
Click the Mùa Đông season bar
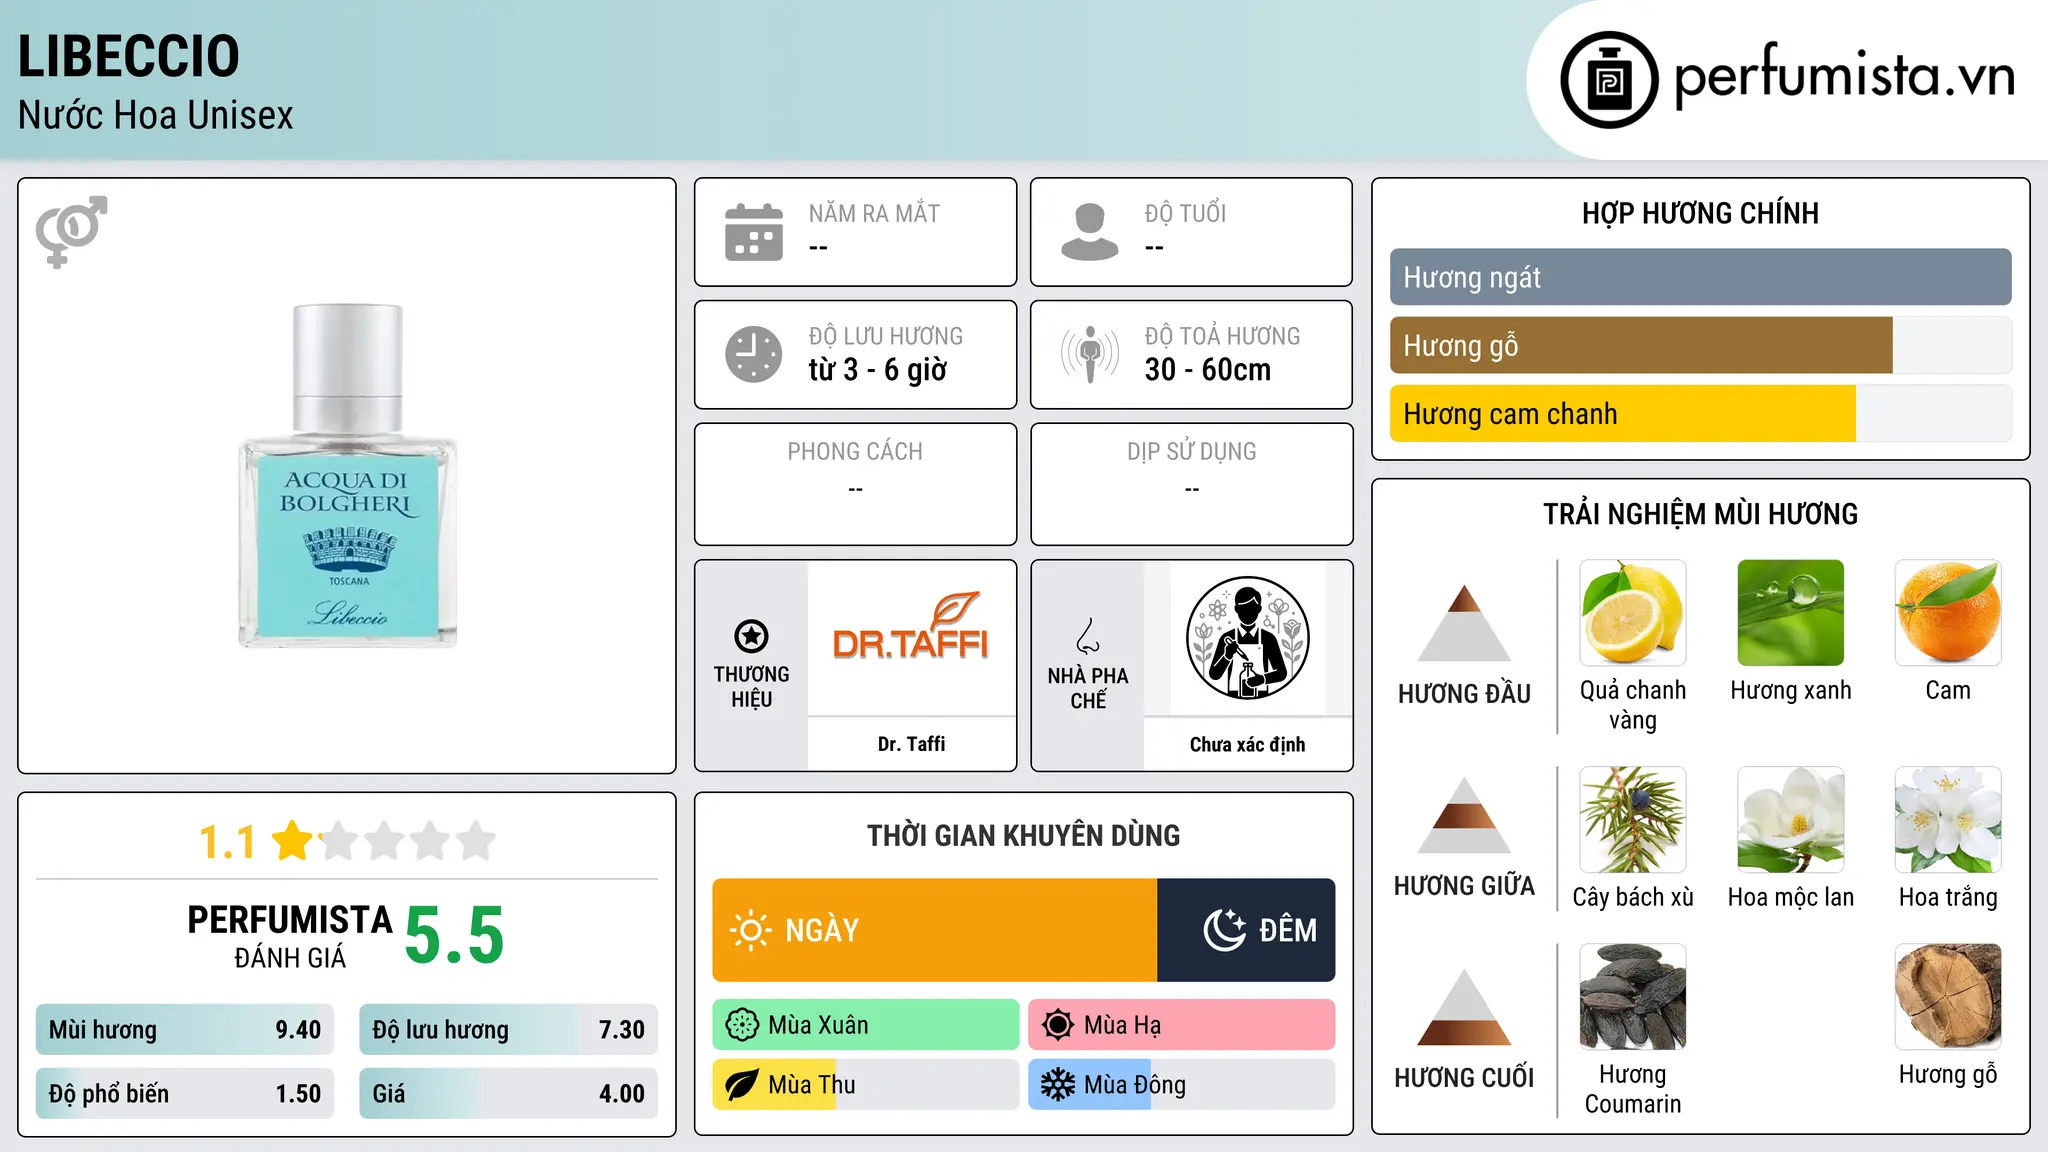coord(1182,1085)
